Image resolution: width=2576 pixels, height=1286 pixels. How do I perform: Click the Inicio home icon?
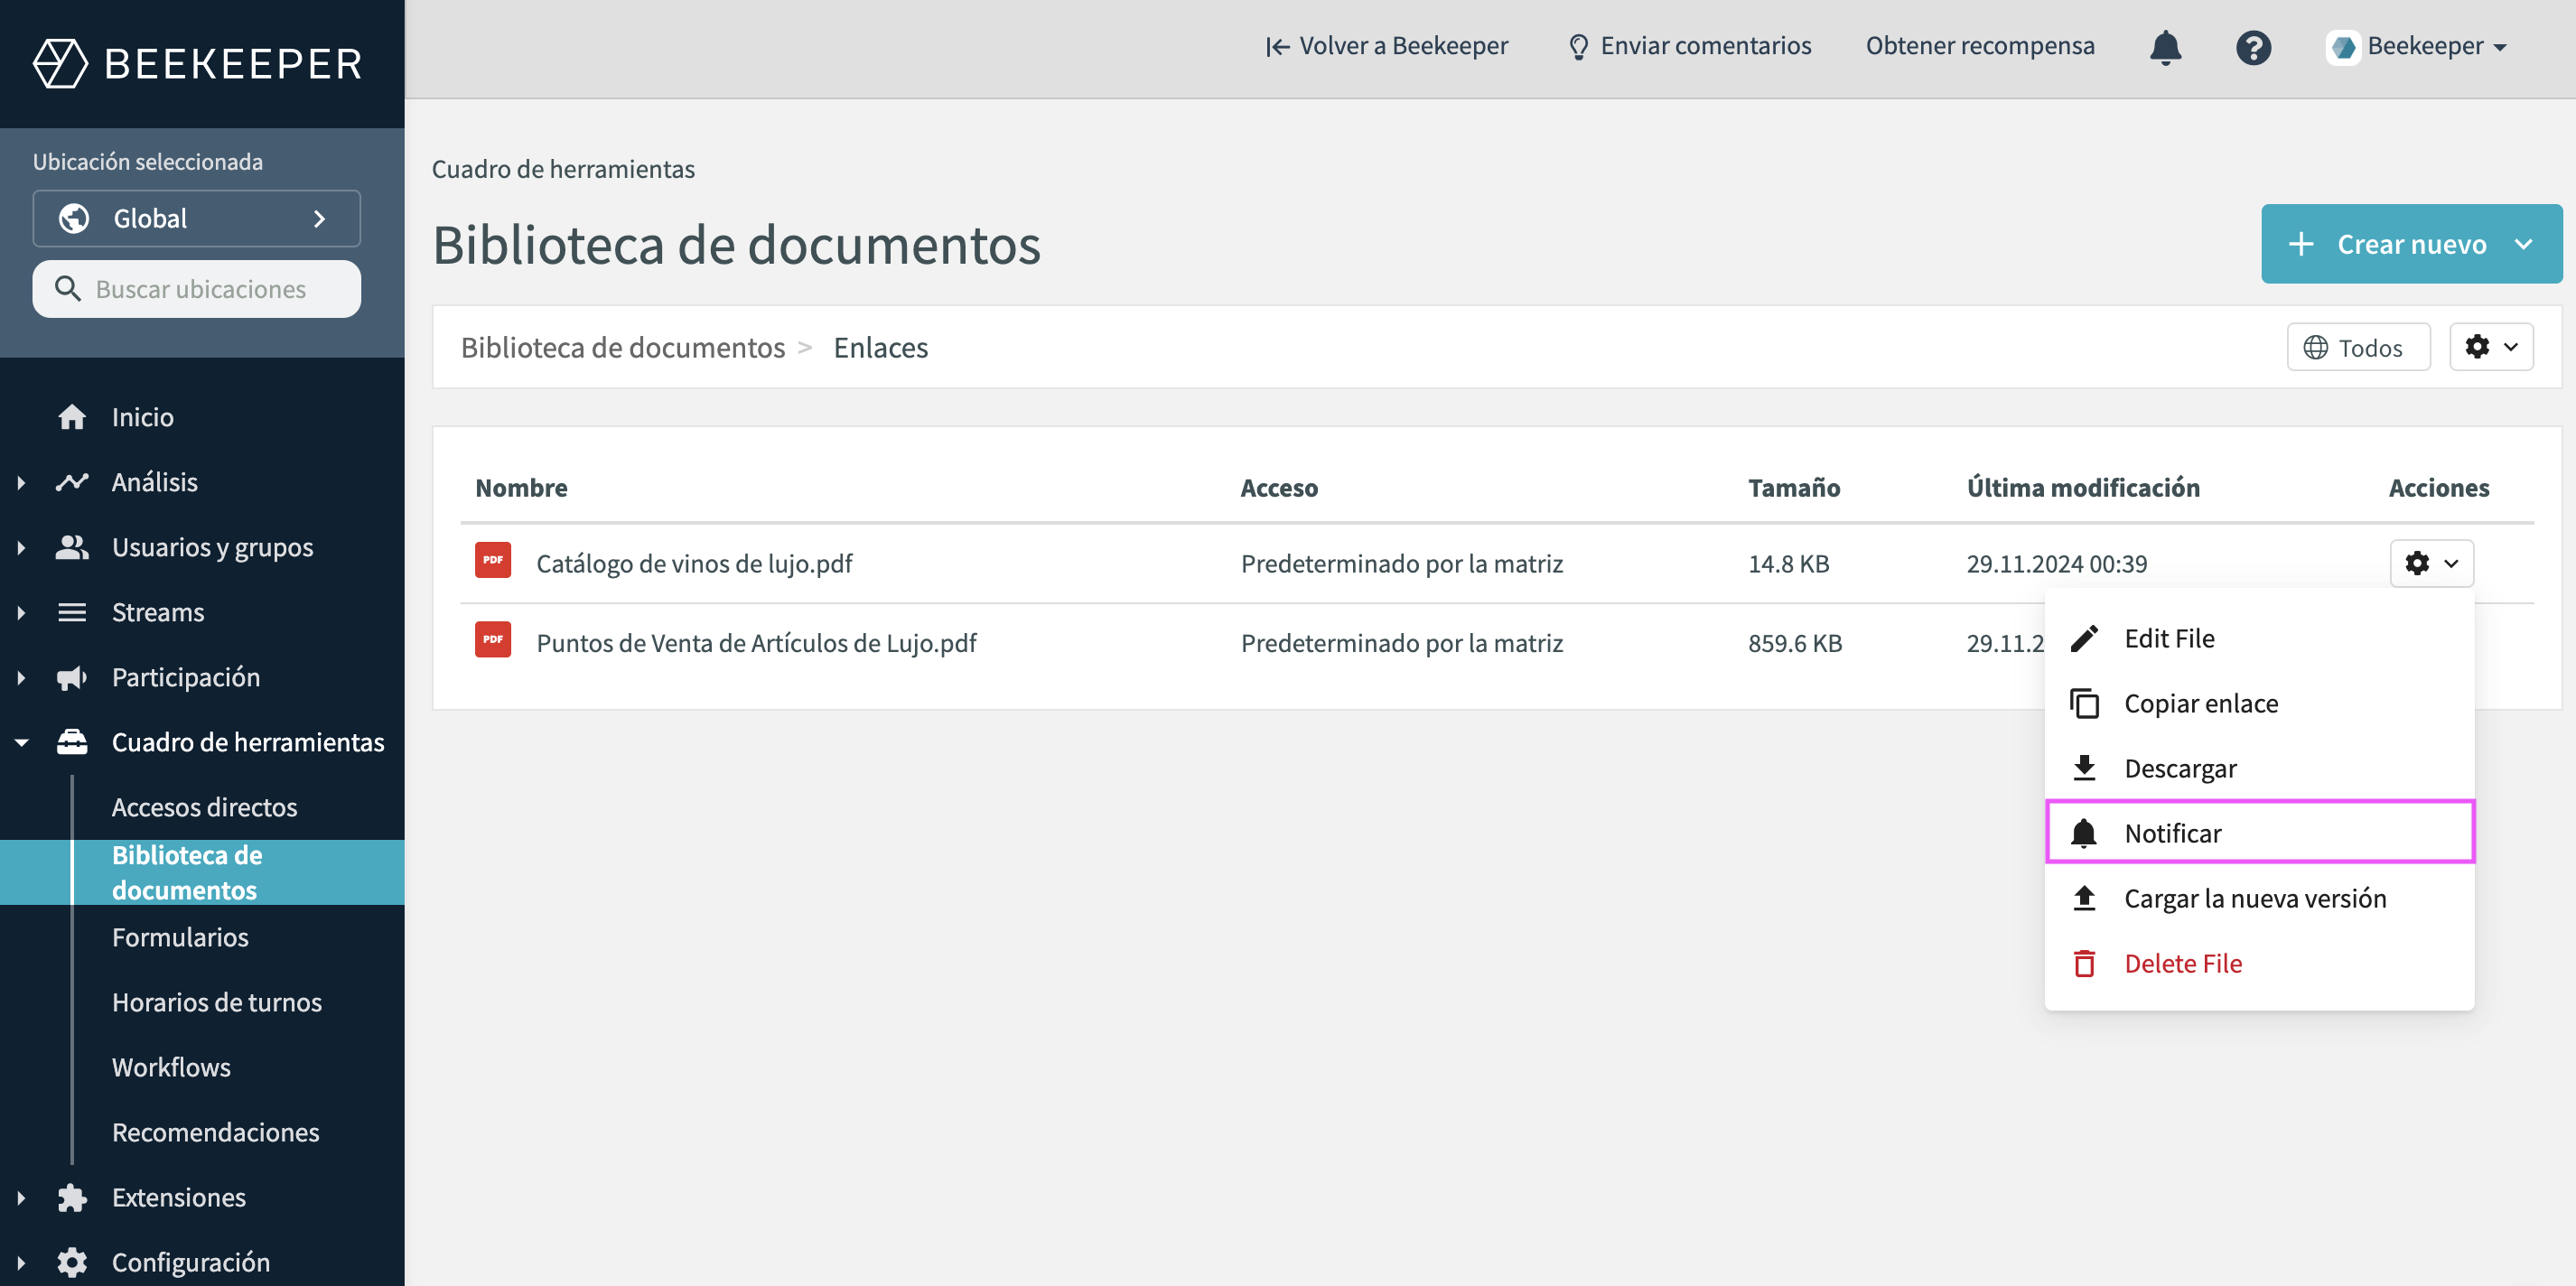pos(72,416)
